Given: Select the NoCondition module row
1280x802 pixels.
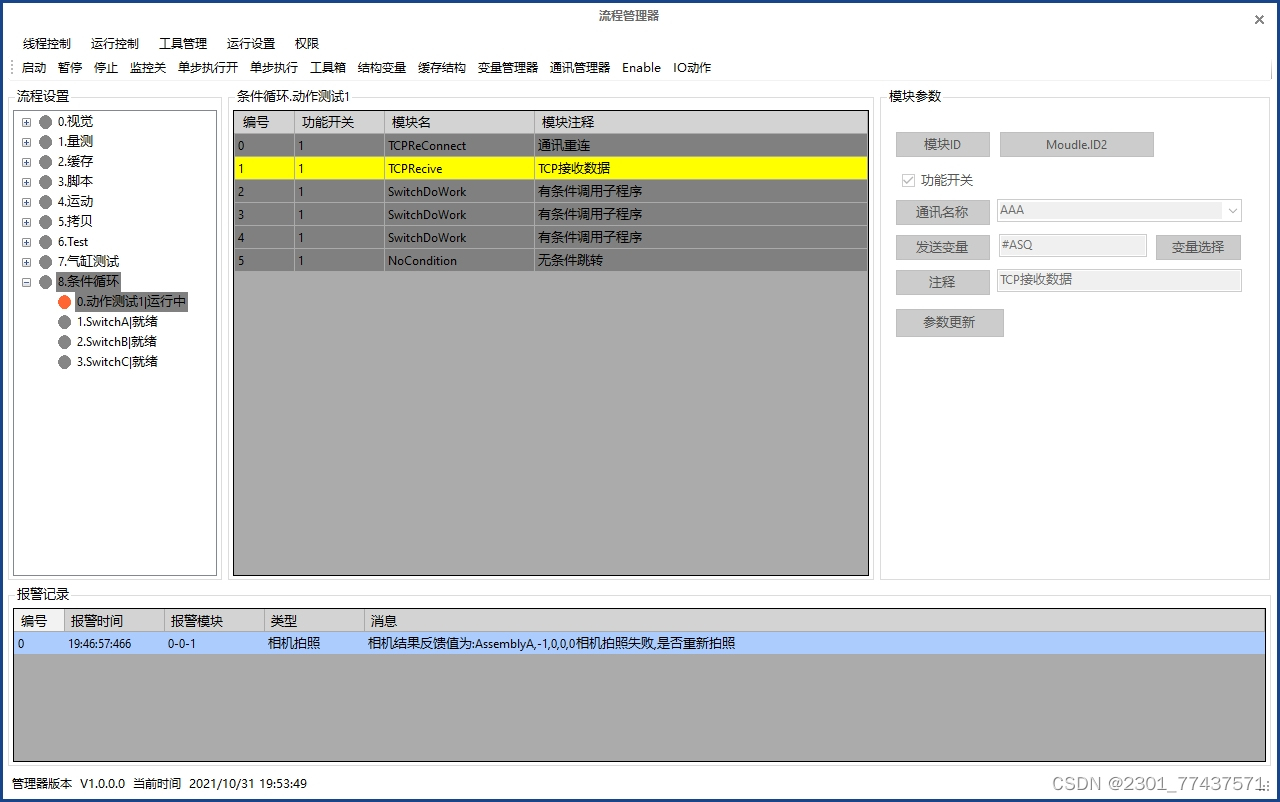Looking at the screenshot, I should coord(551,260).
